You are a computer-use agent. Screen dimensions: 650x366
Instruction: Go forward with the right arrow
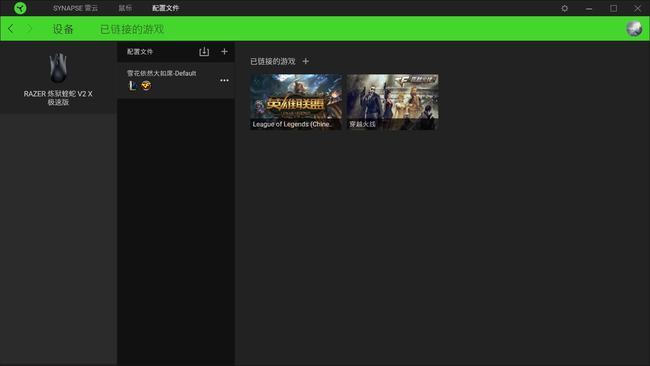click(29, 29)
